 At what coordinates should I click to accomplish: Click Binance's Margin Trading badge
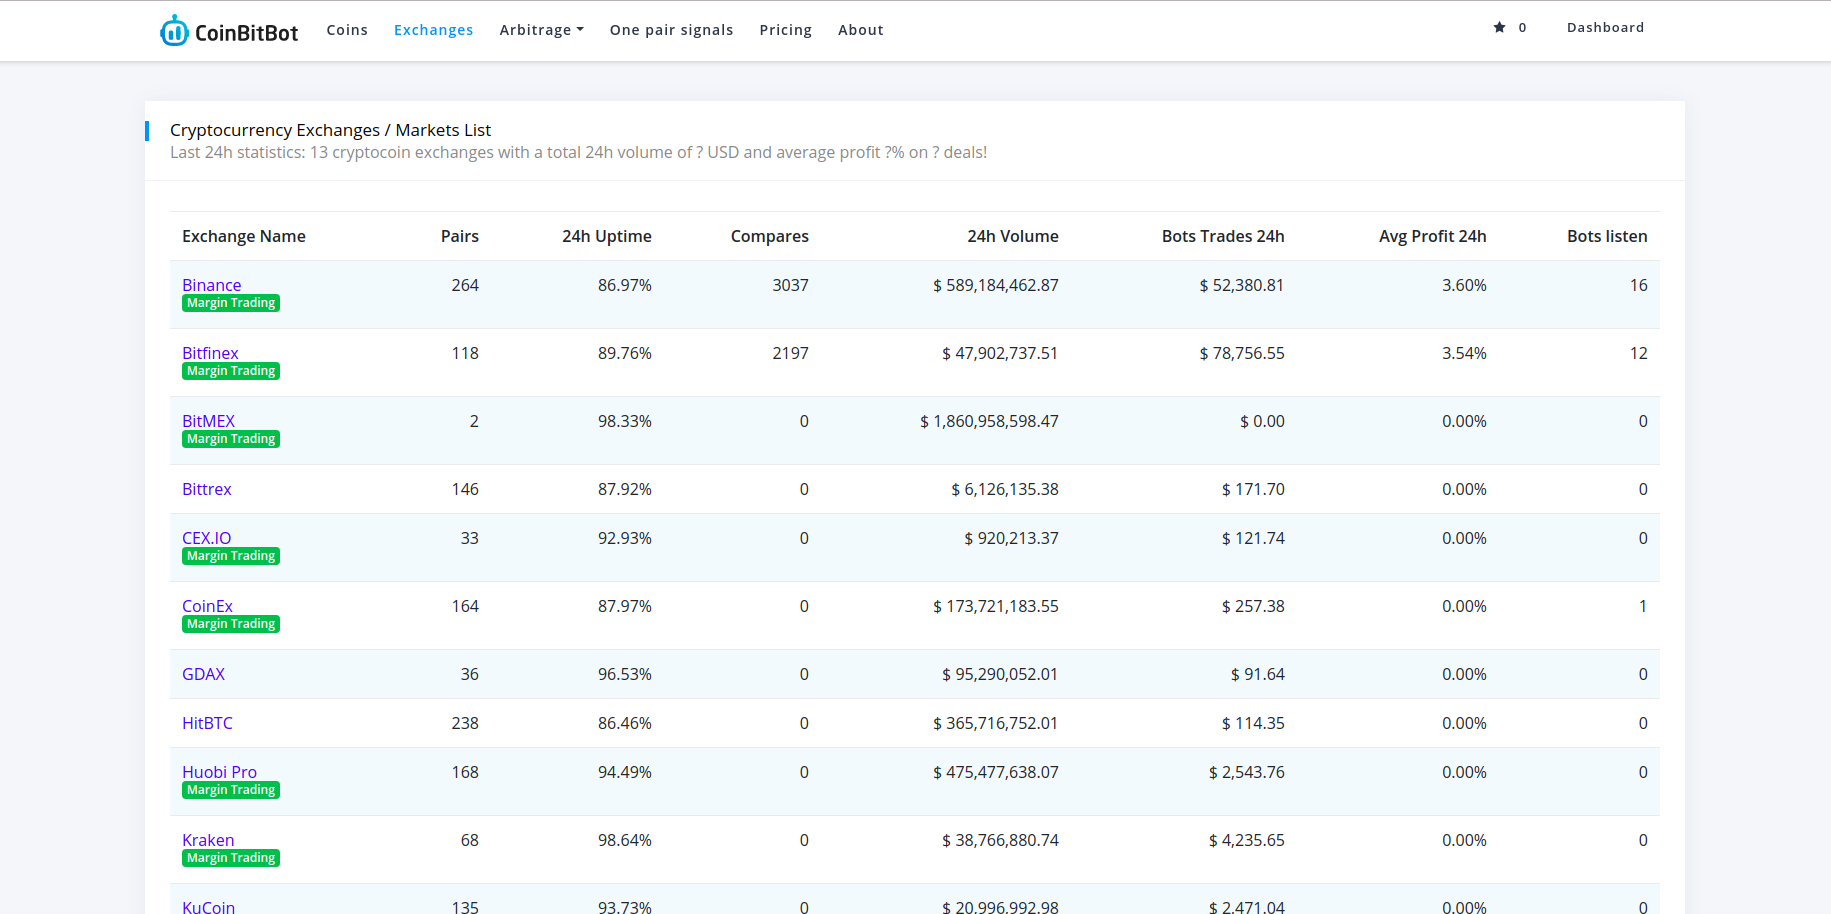pyautogui.click(x=231, y=303)
